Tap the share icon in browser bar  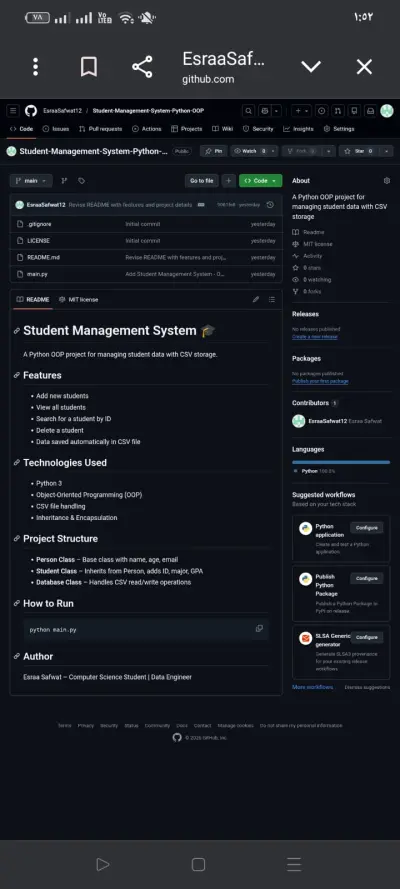[142, 67]
